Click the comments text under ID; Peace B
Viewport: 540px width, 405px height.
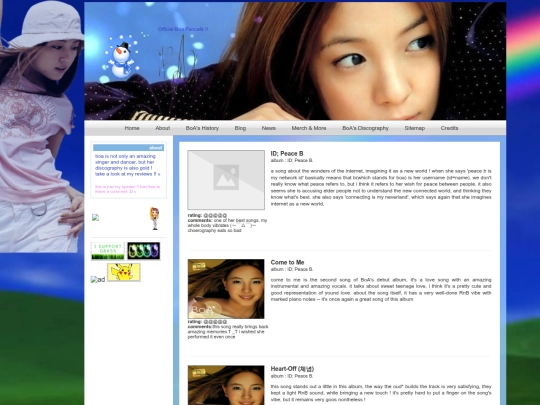coord(227,225)
